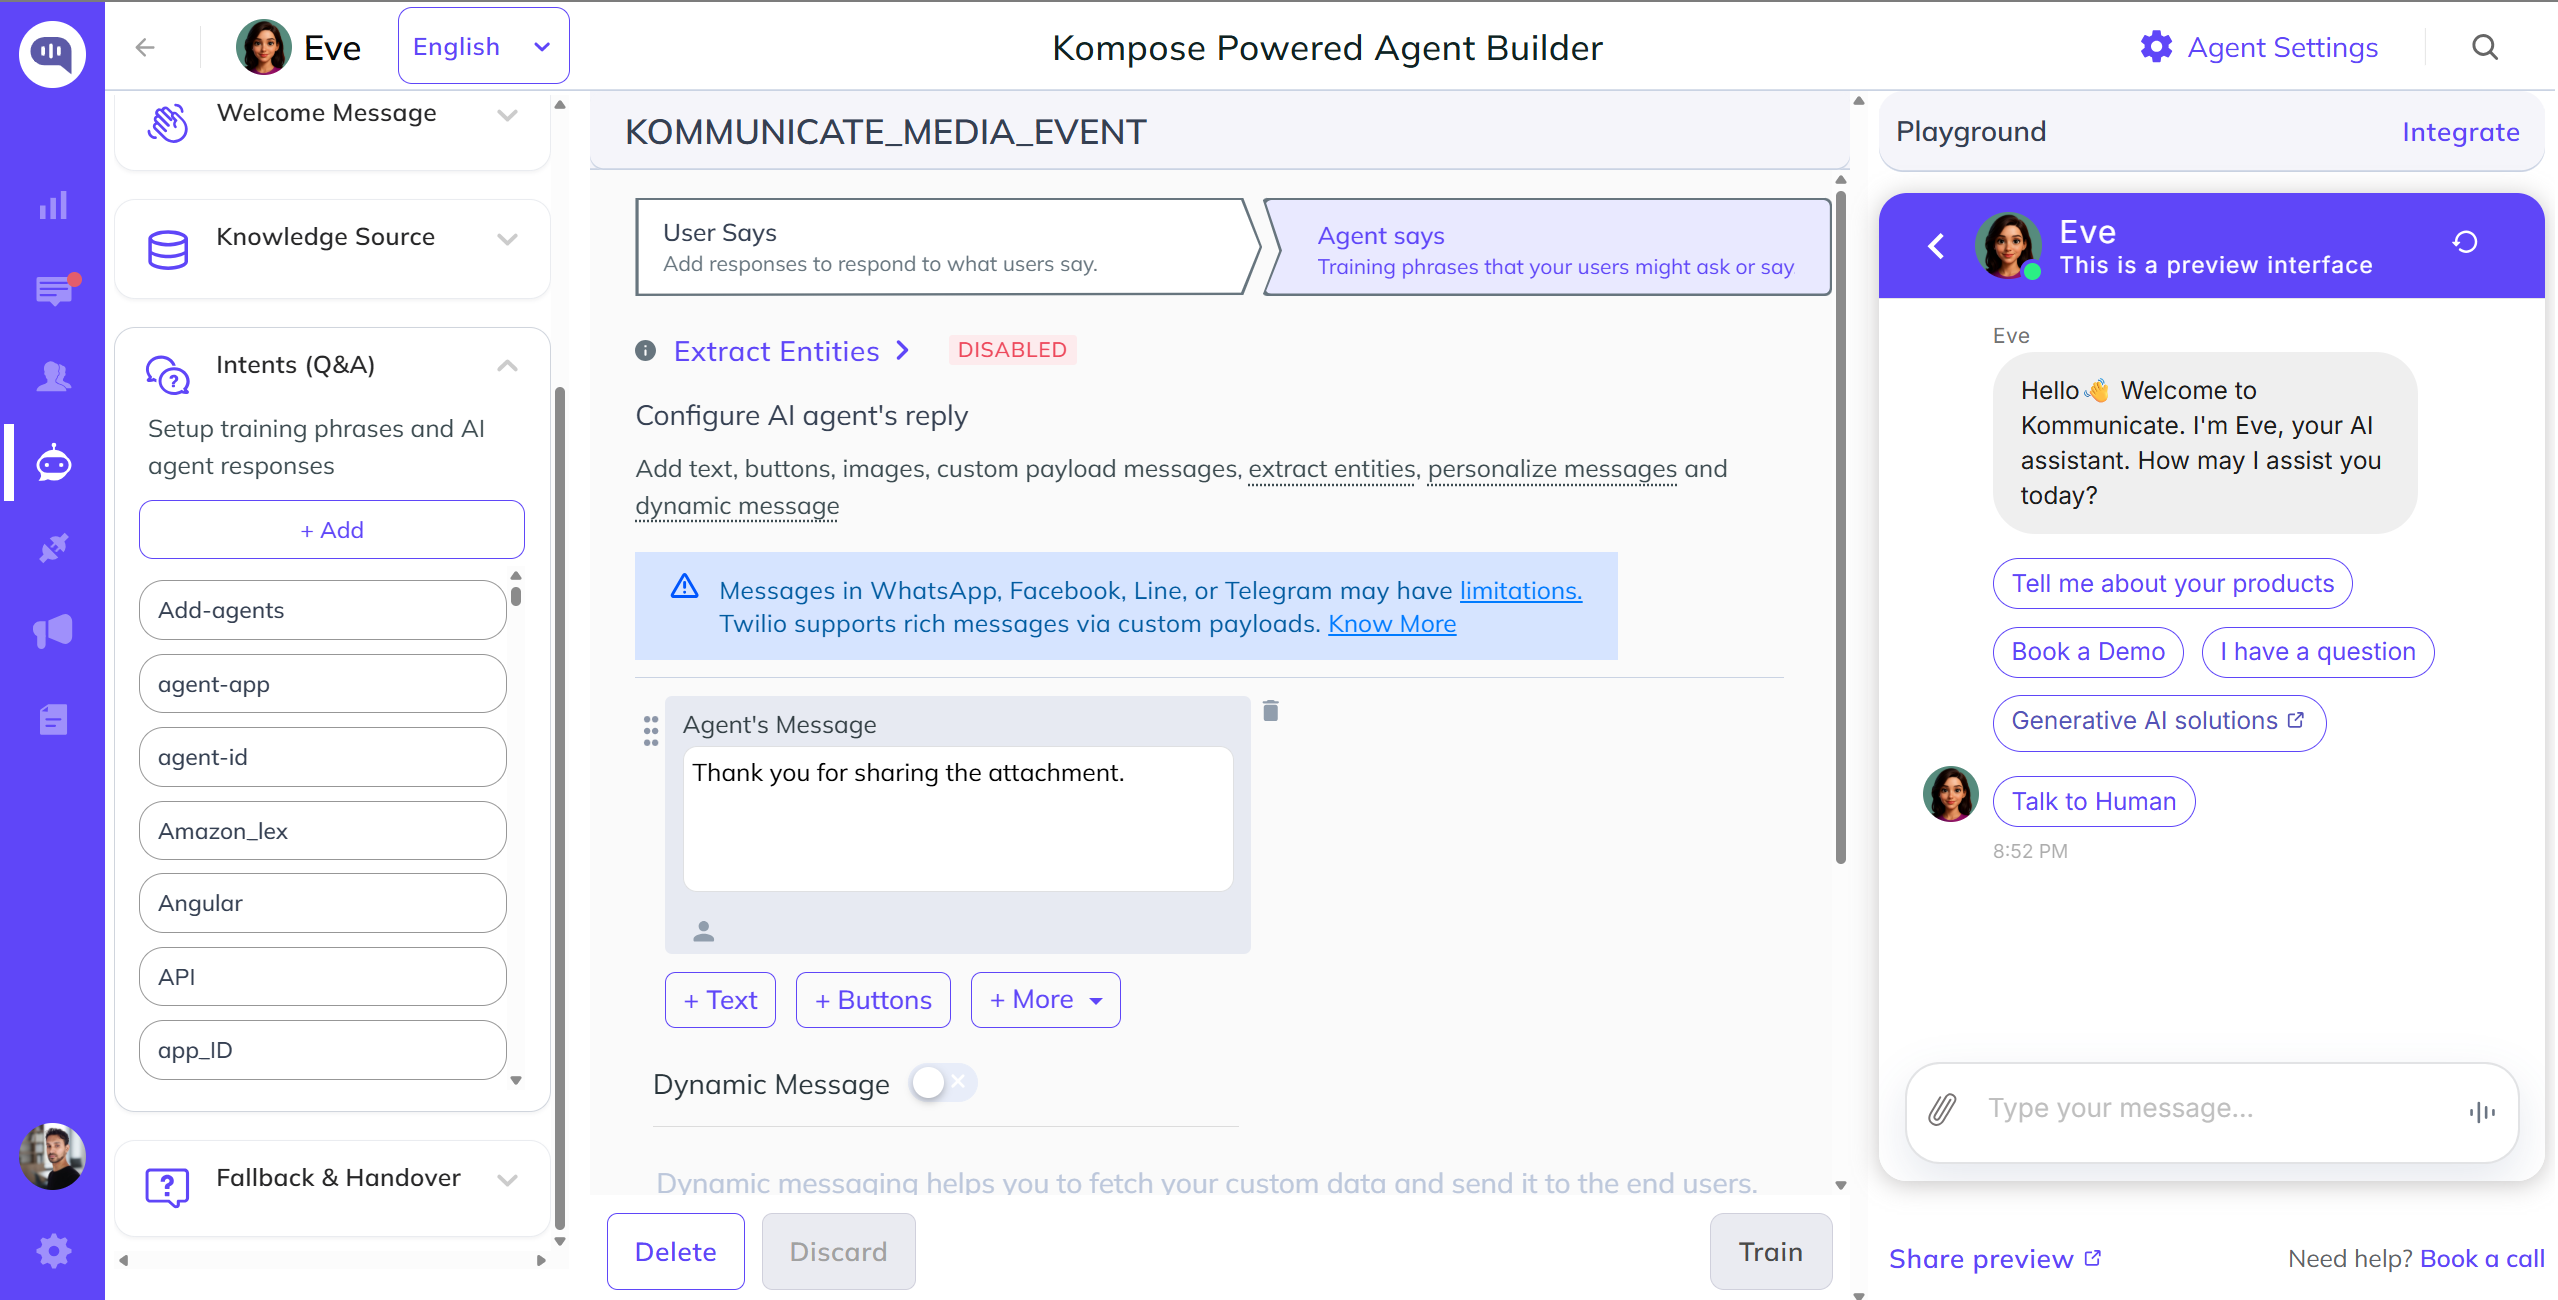Click the search magnifier icon
2558x1300 pixels.
point(2485,47)
